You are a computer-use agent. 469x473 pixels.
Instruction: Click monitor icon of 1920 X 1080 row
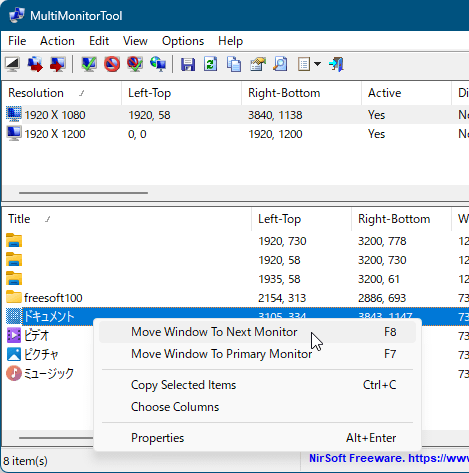(x=14, y=114)
